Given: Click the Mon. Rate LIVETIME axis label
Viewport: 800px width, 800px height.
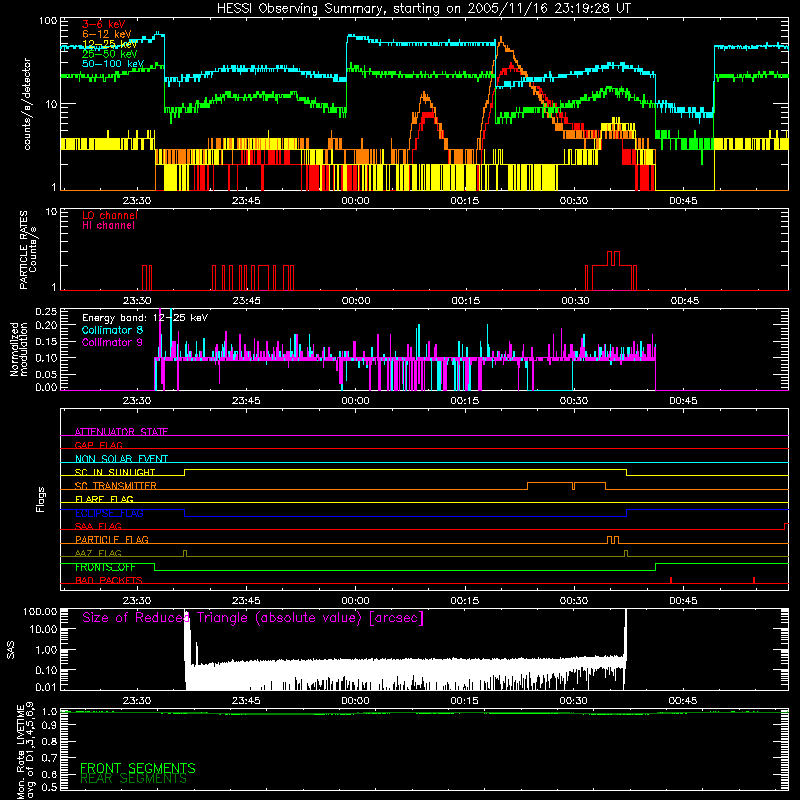Looking at the screenshot, I should [26, 751].
